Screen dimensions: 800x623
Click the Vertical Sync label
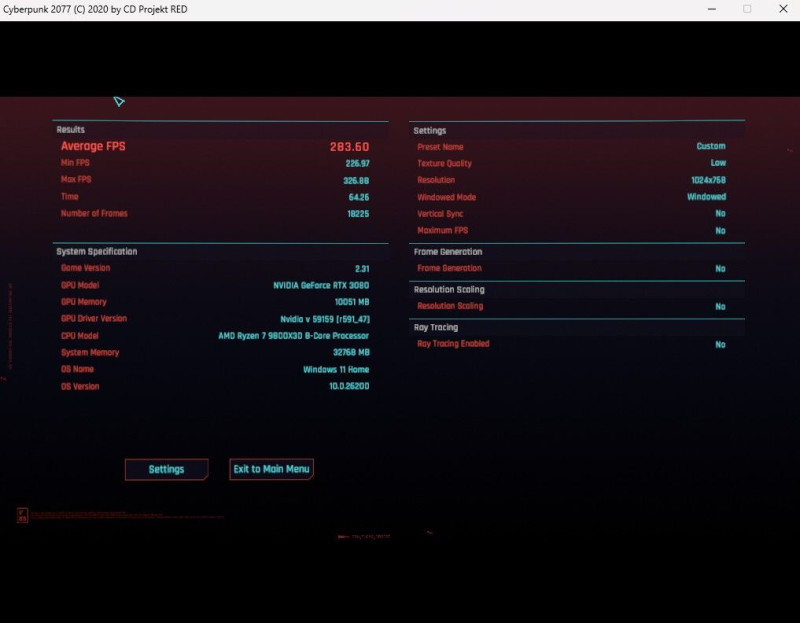click(x=440, y=214)
